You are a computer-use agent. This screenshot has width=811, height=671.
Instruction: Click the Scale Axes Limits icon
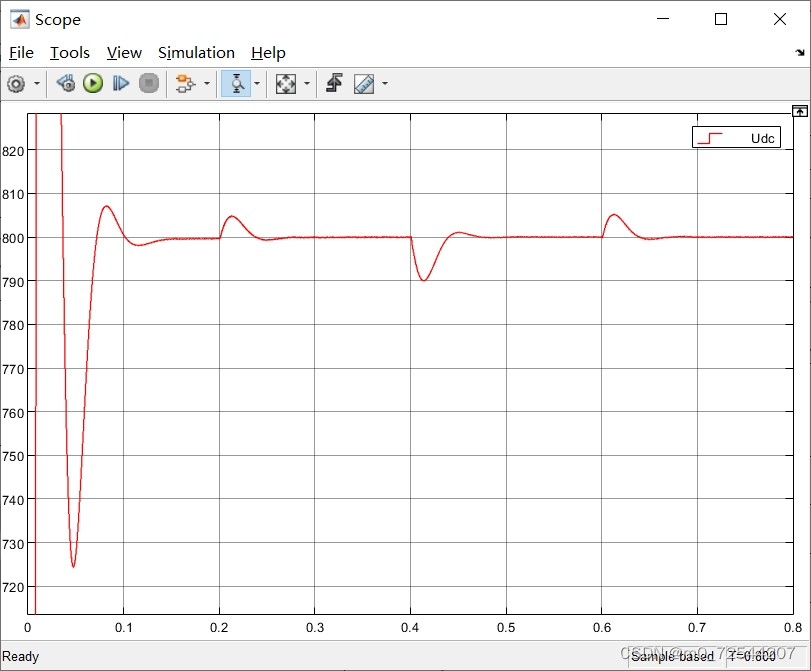point(286,83)
